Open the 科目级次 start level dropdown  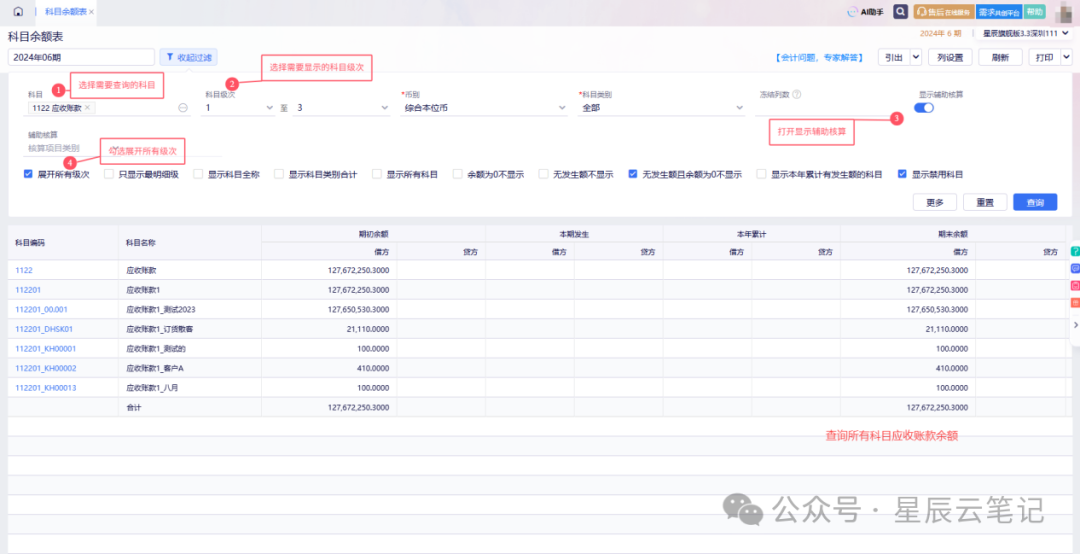[x=238, y=108]
